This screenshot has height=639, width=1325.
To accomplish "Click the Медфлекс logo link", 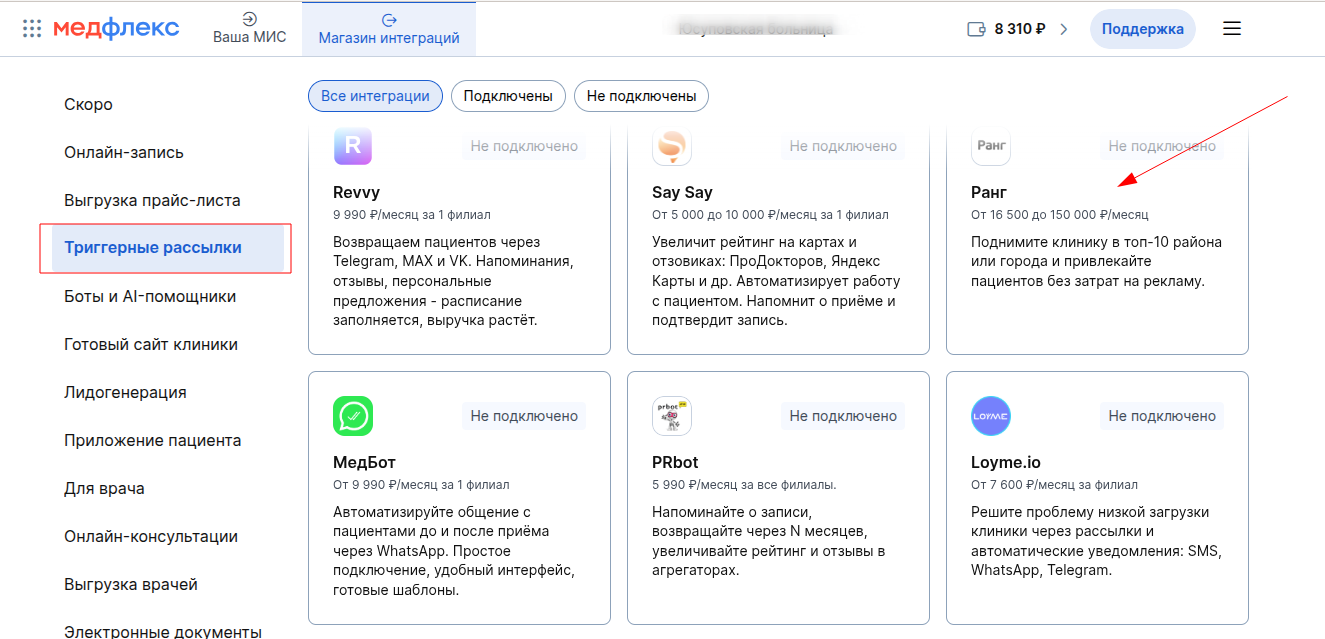I will tap(116, 28).
